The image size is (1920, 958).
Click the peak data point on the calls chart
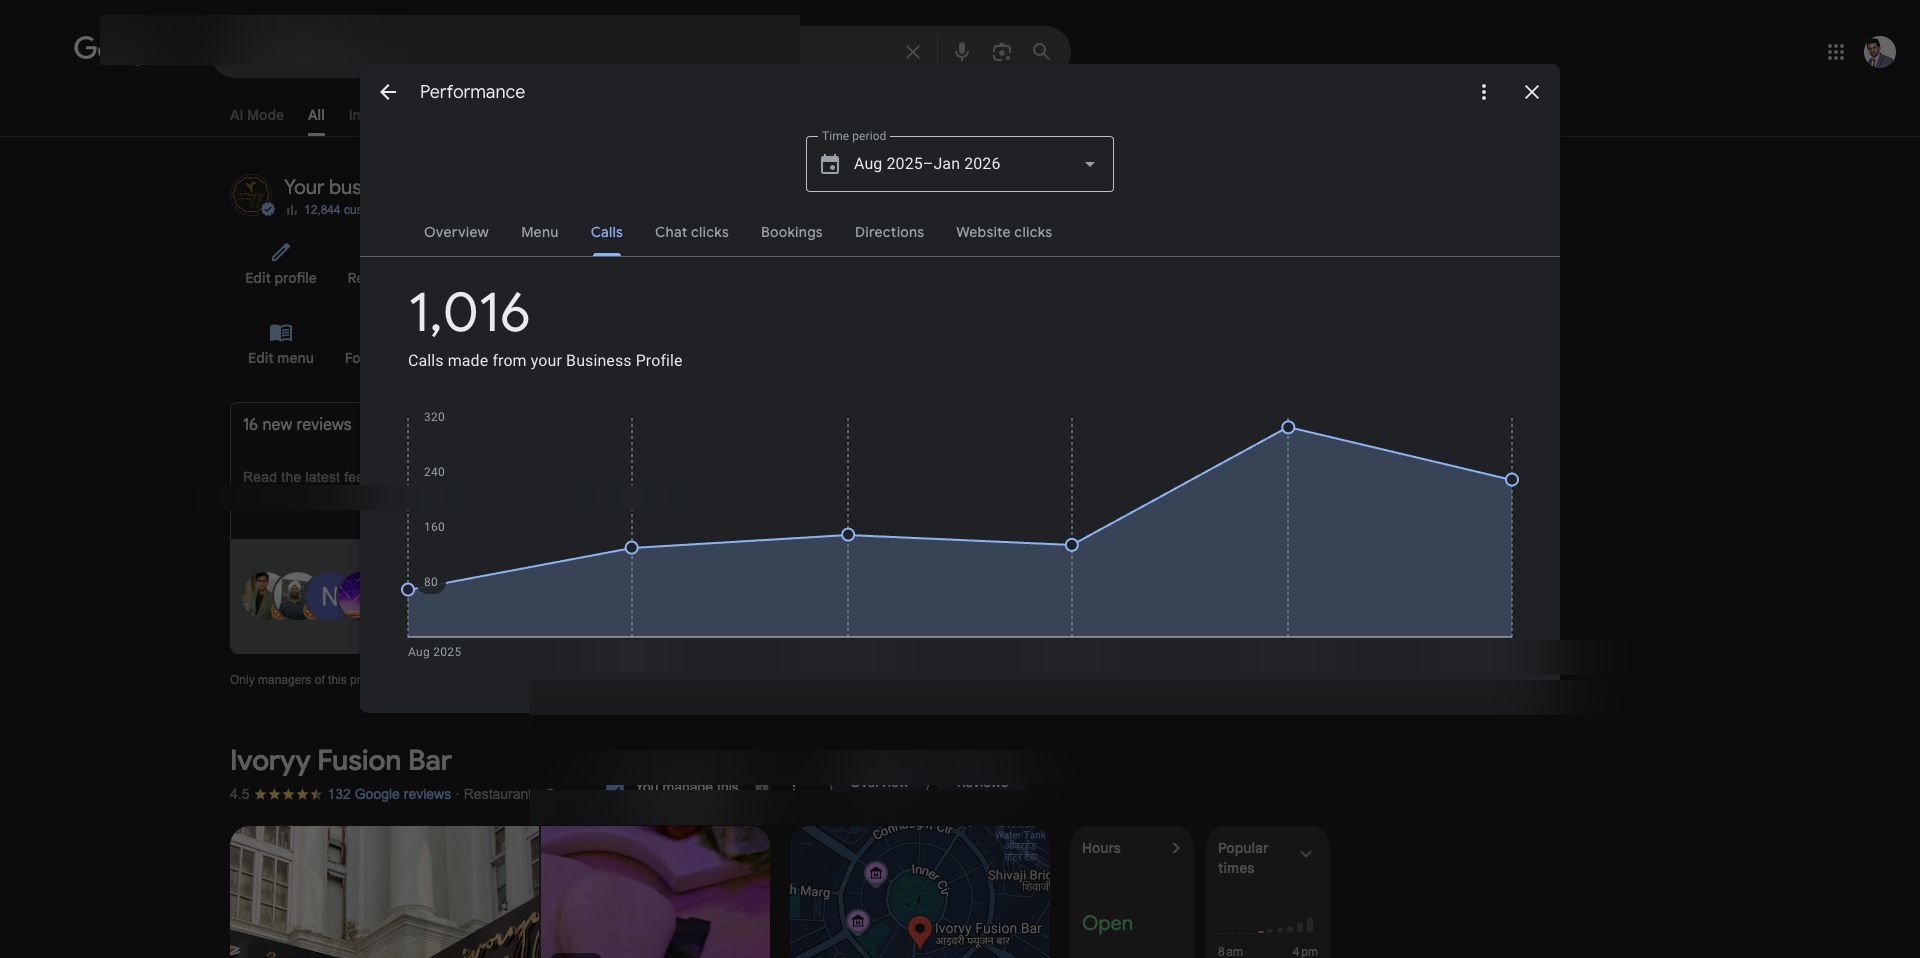pyautogui.click(x=1288, y=427)
